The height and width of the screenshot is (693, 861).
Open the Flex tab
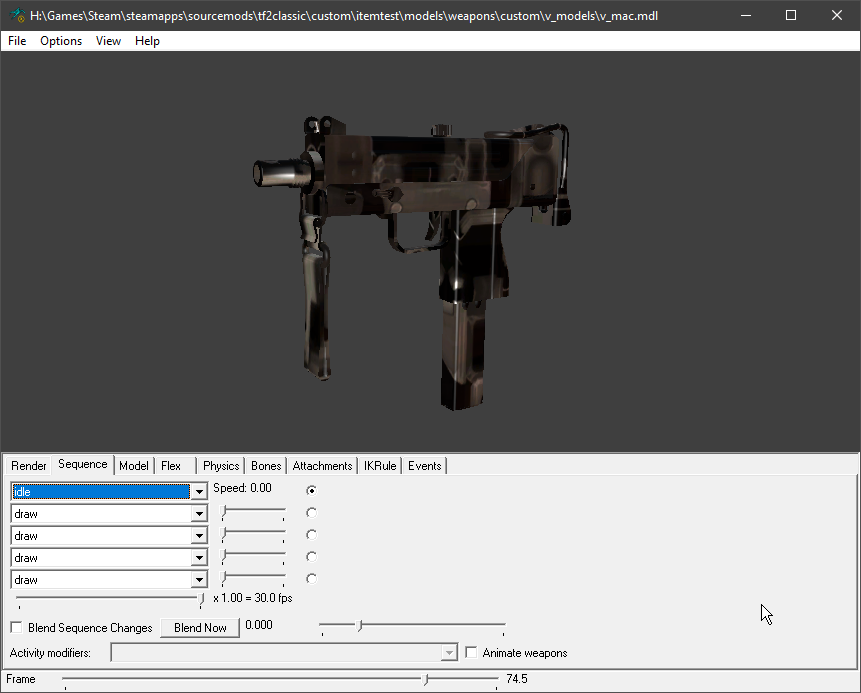click(x=171, y=466)
